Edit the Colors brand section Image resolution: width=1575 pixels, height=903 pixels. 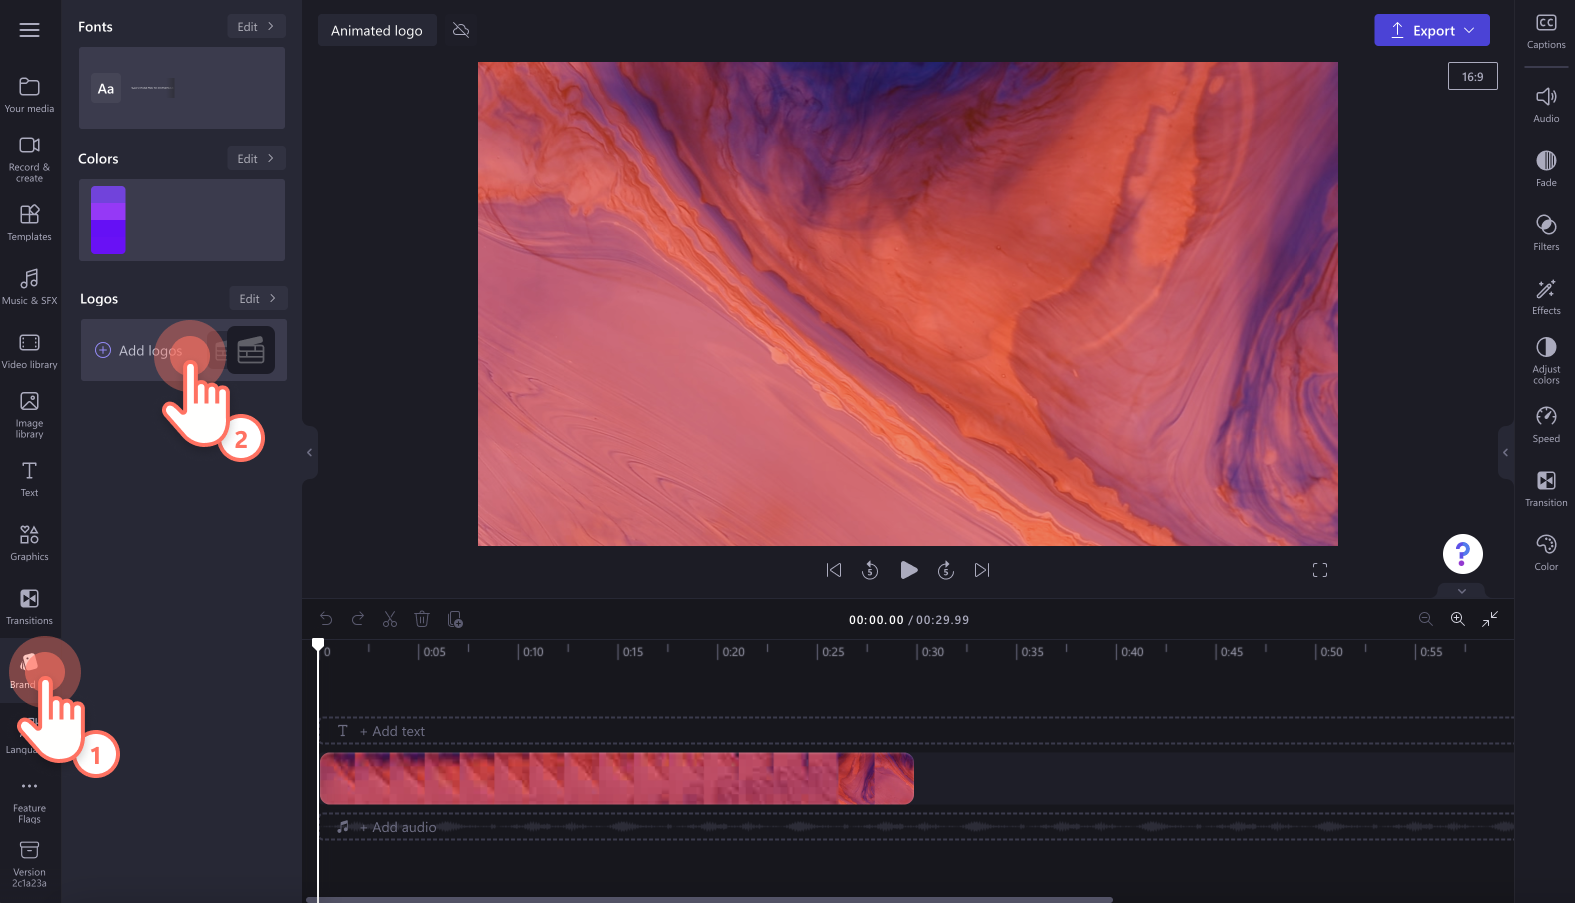[256, 159]
